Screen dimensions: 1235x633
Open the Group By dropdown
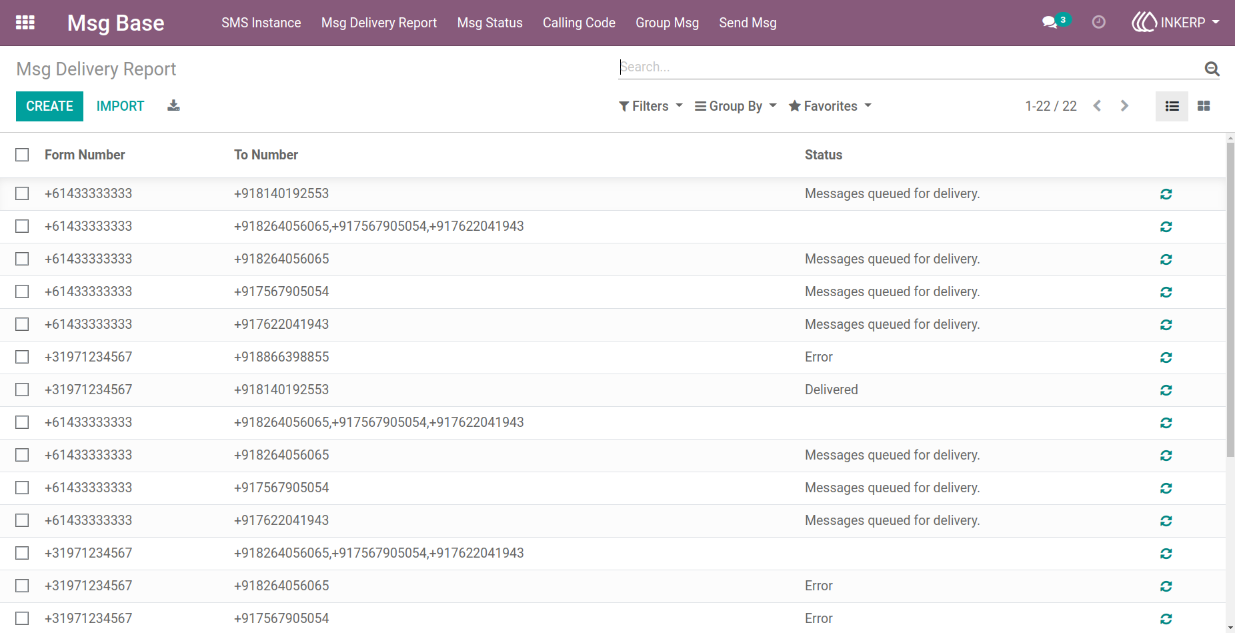[x=735, y=106]
